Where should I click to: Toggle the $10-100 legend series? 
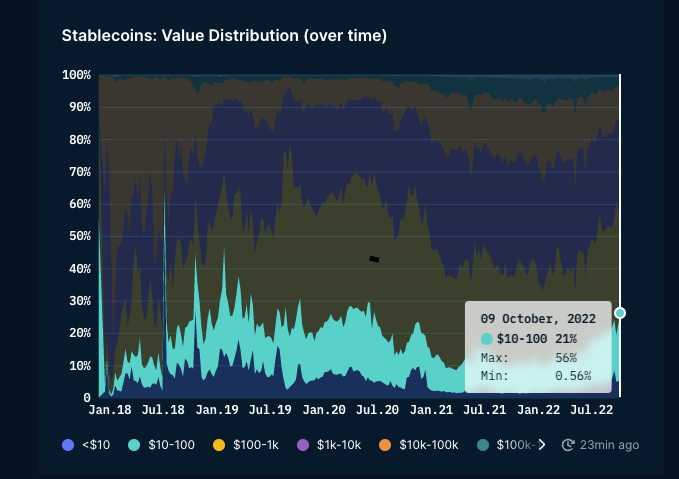161,445
